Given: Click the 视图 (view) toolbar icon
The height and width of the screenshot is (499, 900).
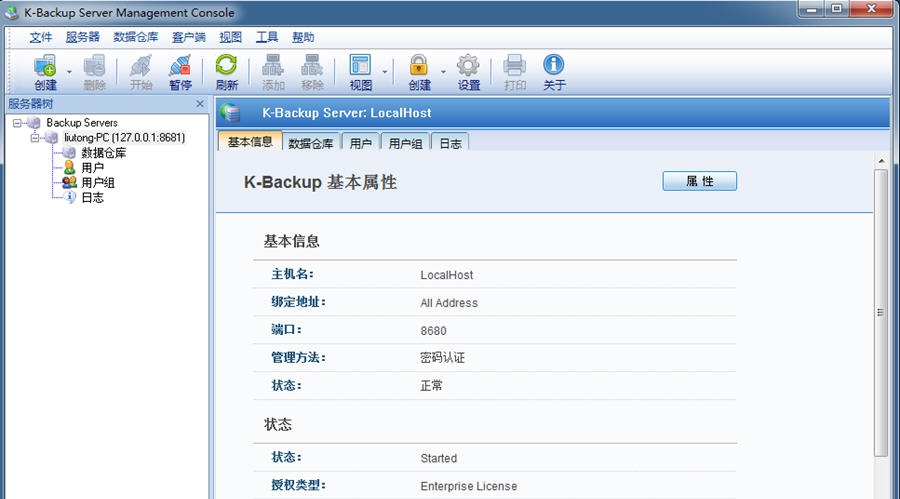Looking at the screenshot, I should pyautogui.click(x=360, y=72).
